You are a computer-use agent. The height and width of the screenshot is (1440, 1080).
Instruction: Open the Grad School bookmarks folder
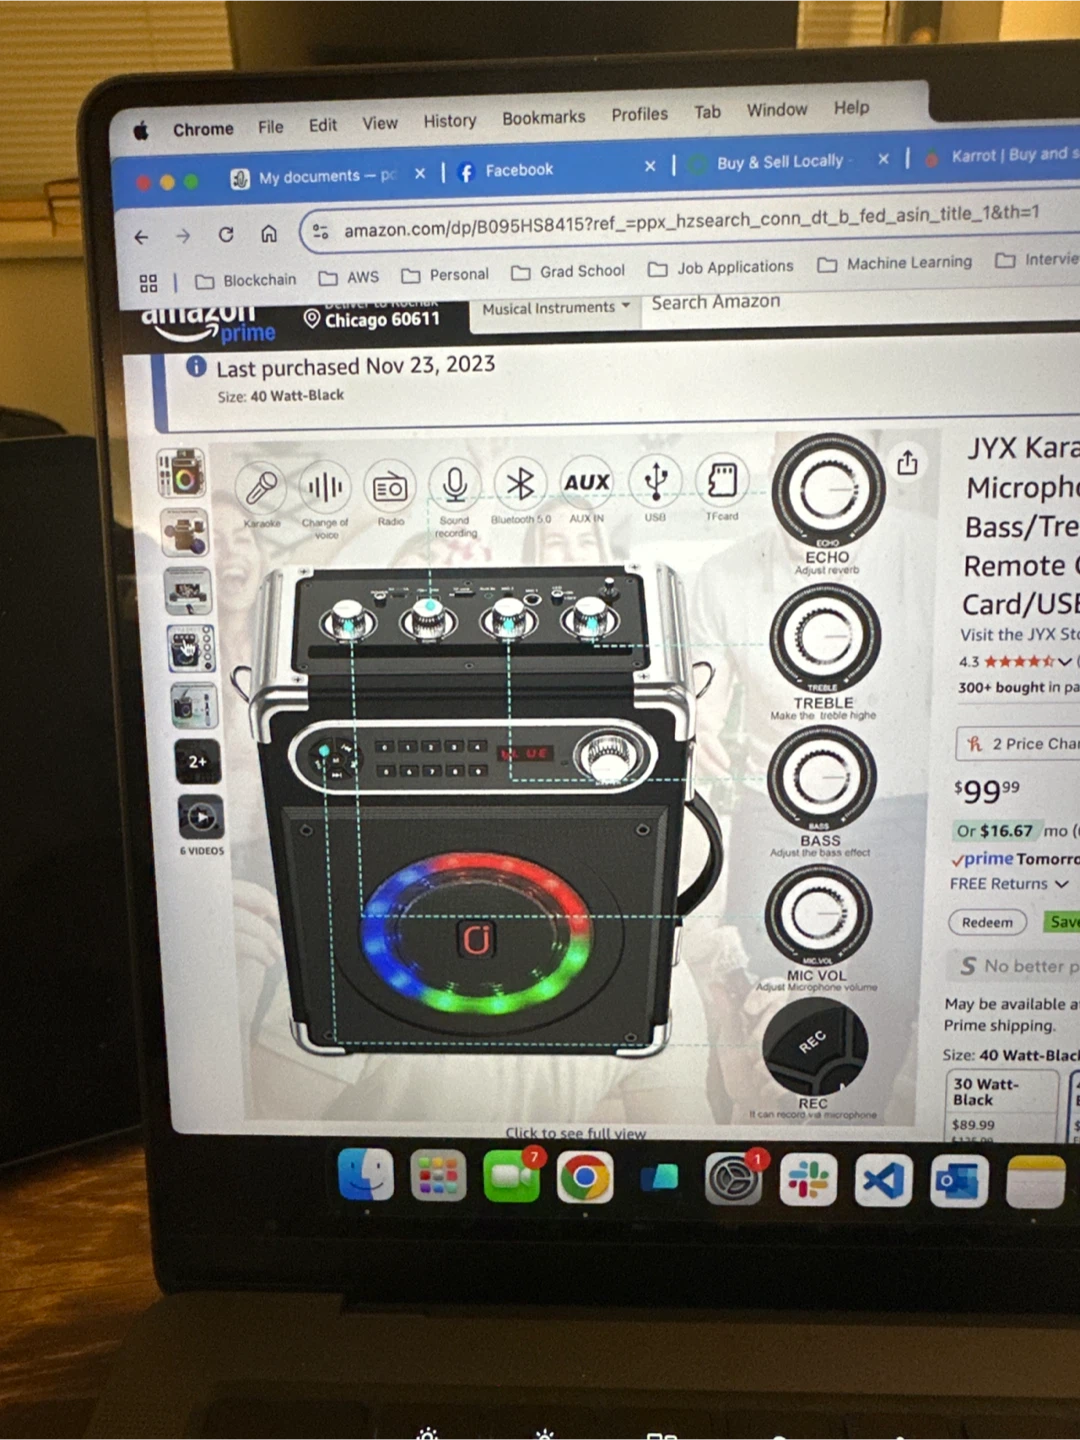(568, 271)
